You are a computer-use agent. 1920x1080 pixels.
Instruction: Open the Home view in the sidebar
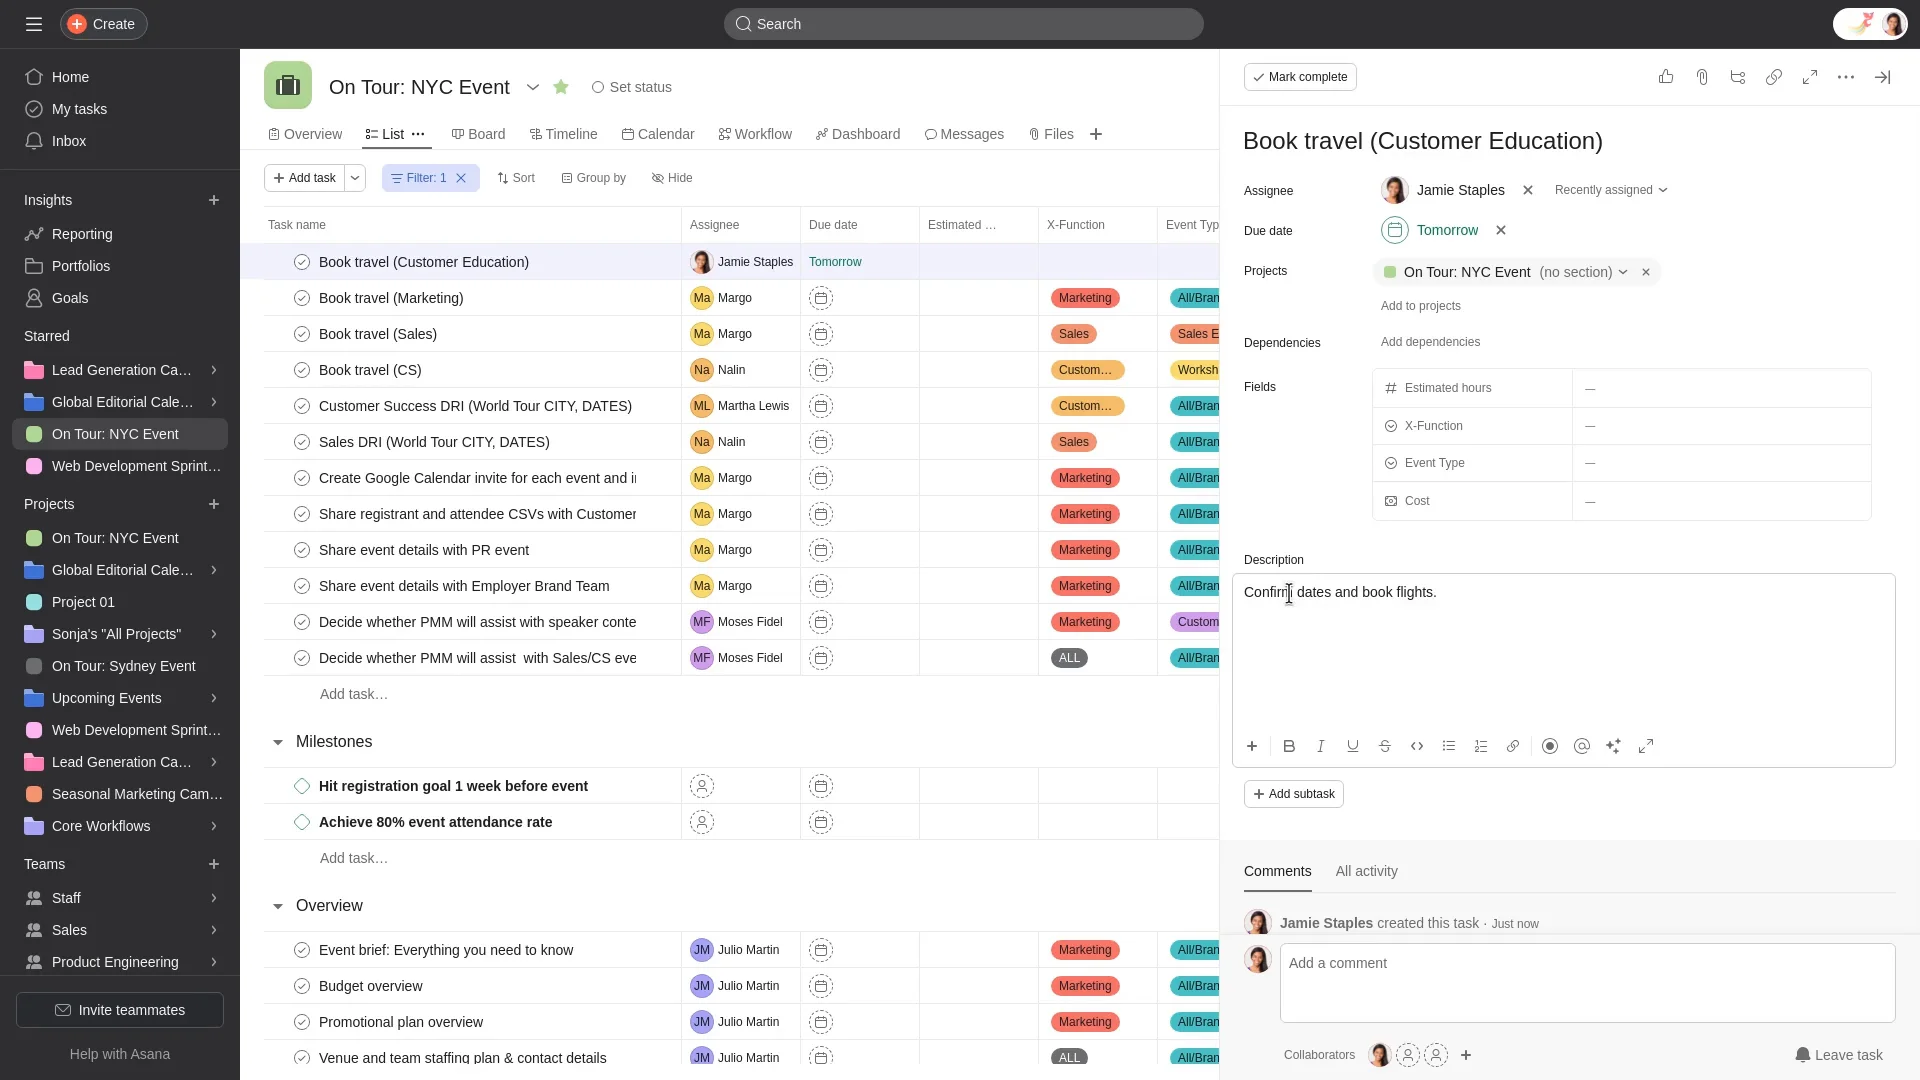(69, 77)
